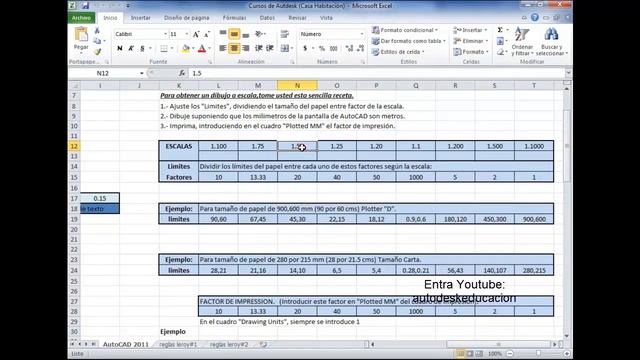640x360 pixels.
Task: Click the borders icon in the Fuente group
Action: point(164,48)
